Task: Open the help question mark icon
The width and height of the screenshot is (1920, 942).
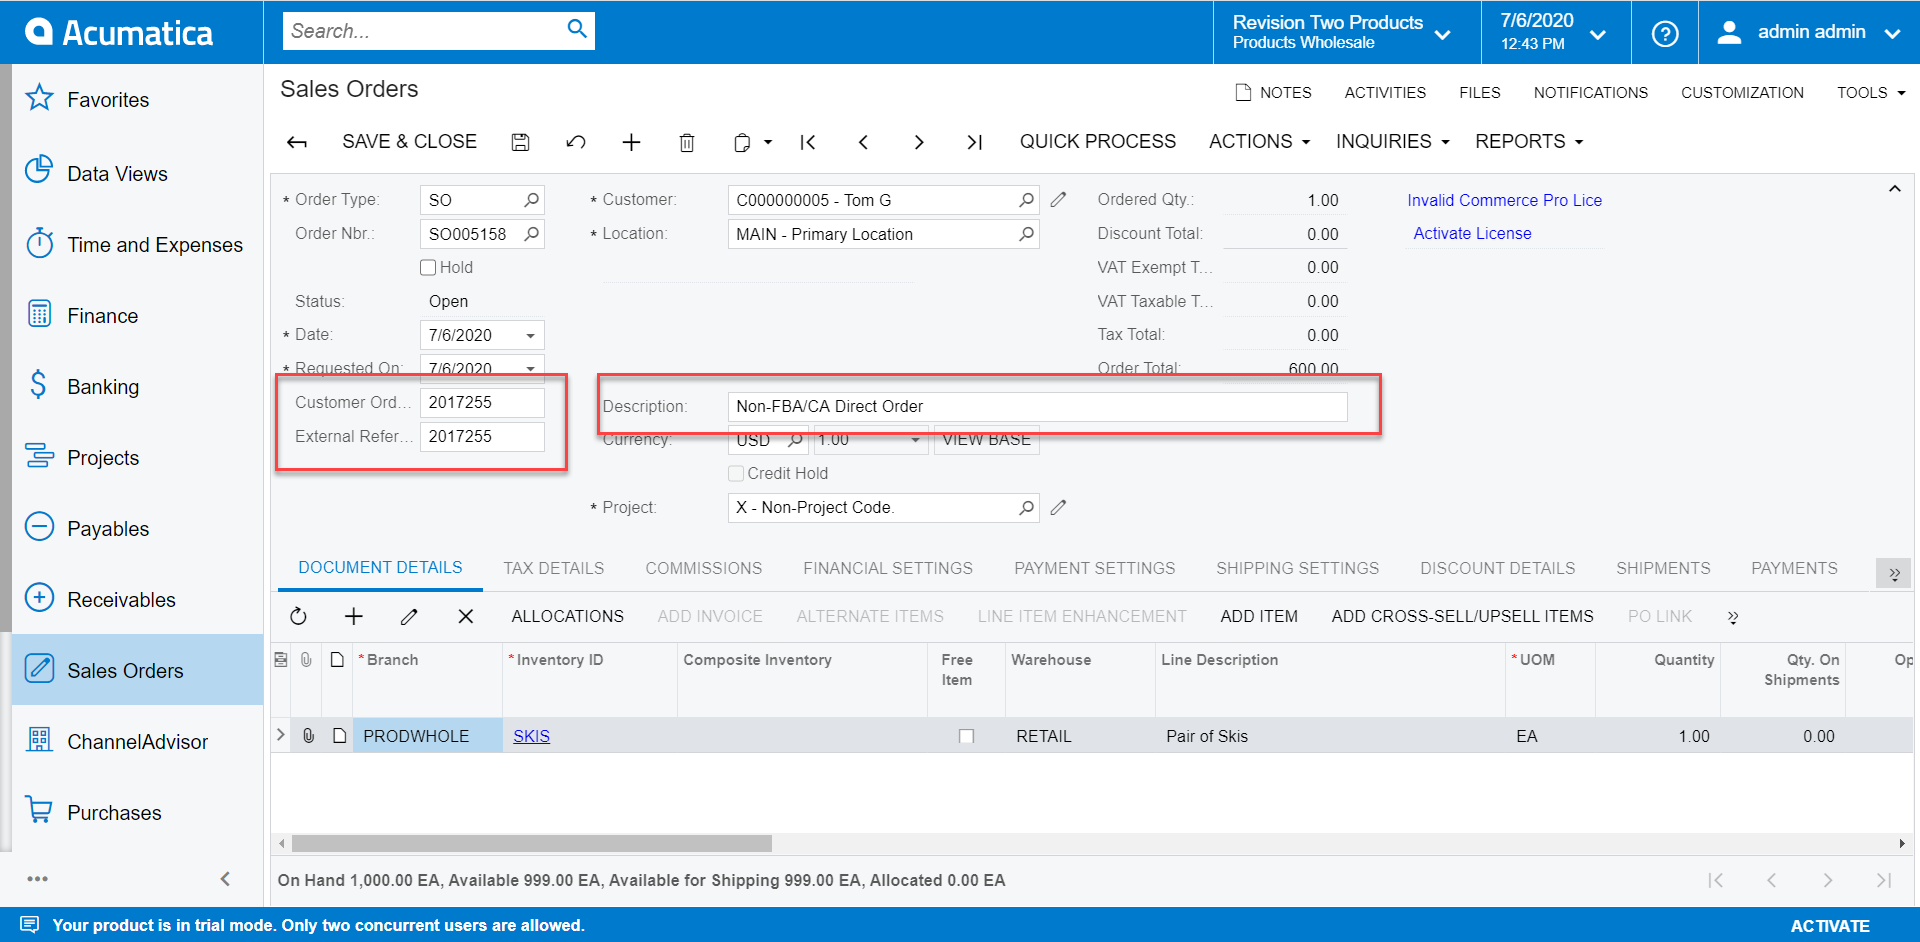Action: [x=1665, y=33]
